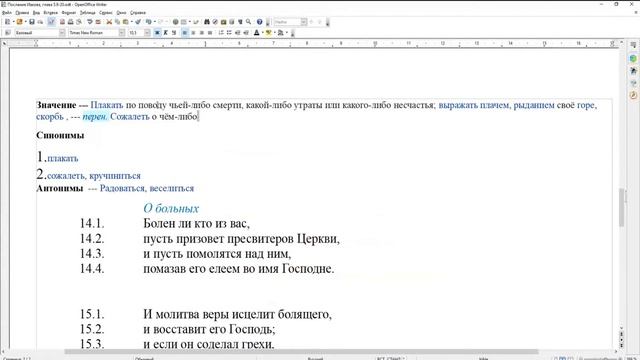Toggle Nonprinting Characters display
The width and height of the screenshot is (640, 360).
pyautogui.click(x=240, y=22)
